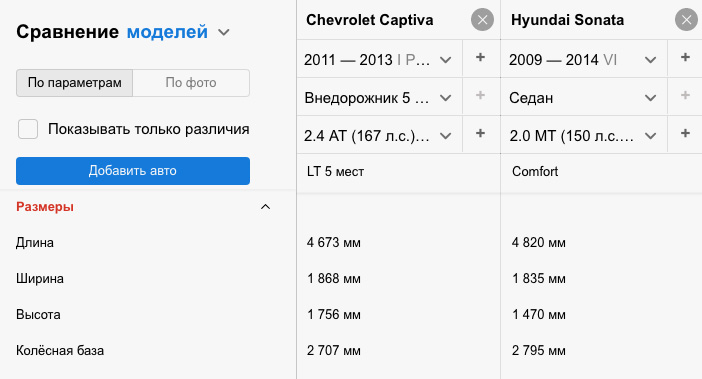The image size is (702, 379).
Task: Remove Chevrolet Captiva from comparison
Action: coord(482,20)
